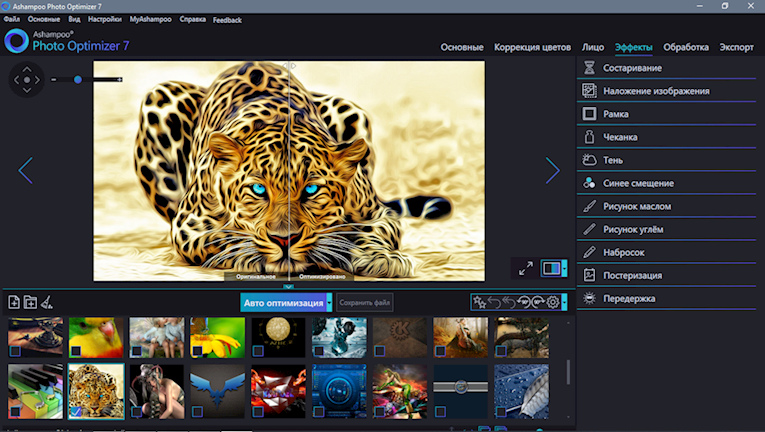This screenshot has width=765, height=432.
Task: Click the Рисунок углём pencil icon
Action: click(589, 229)
